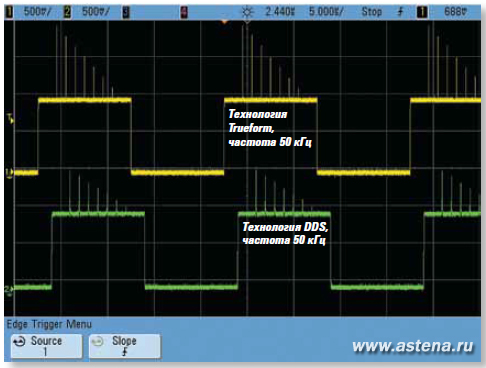Click channel 2 ground reference marker
The height and width of the screenshot is (368, 486).
(9, 289)
